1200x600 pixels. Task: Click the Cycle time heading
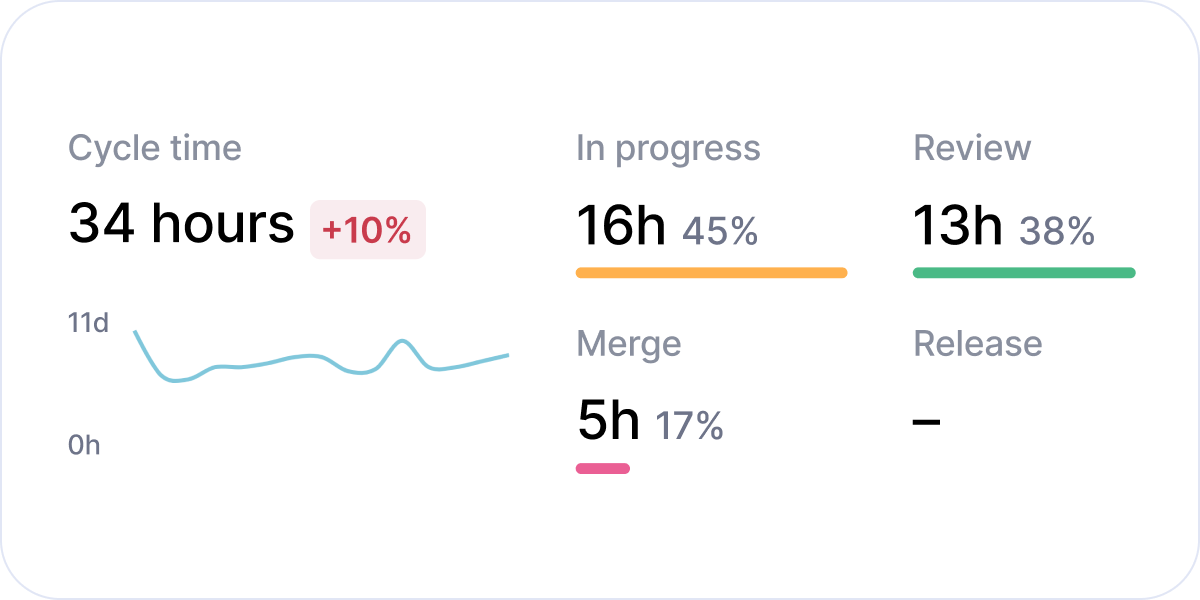(155, 149)
